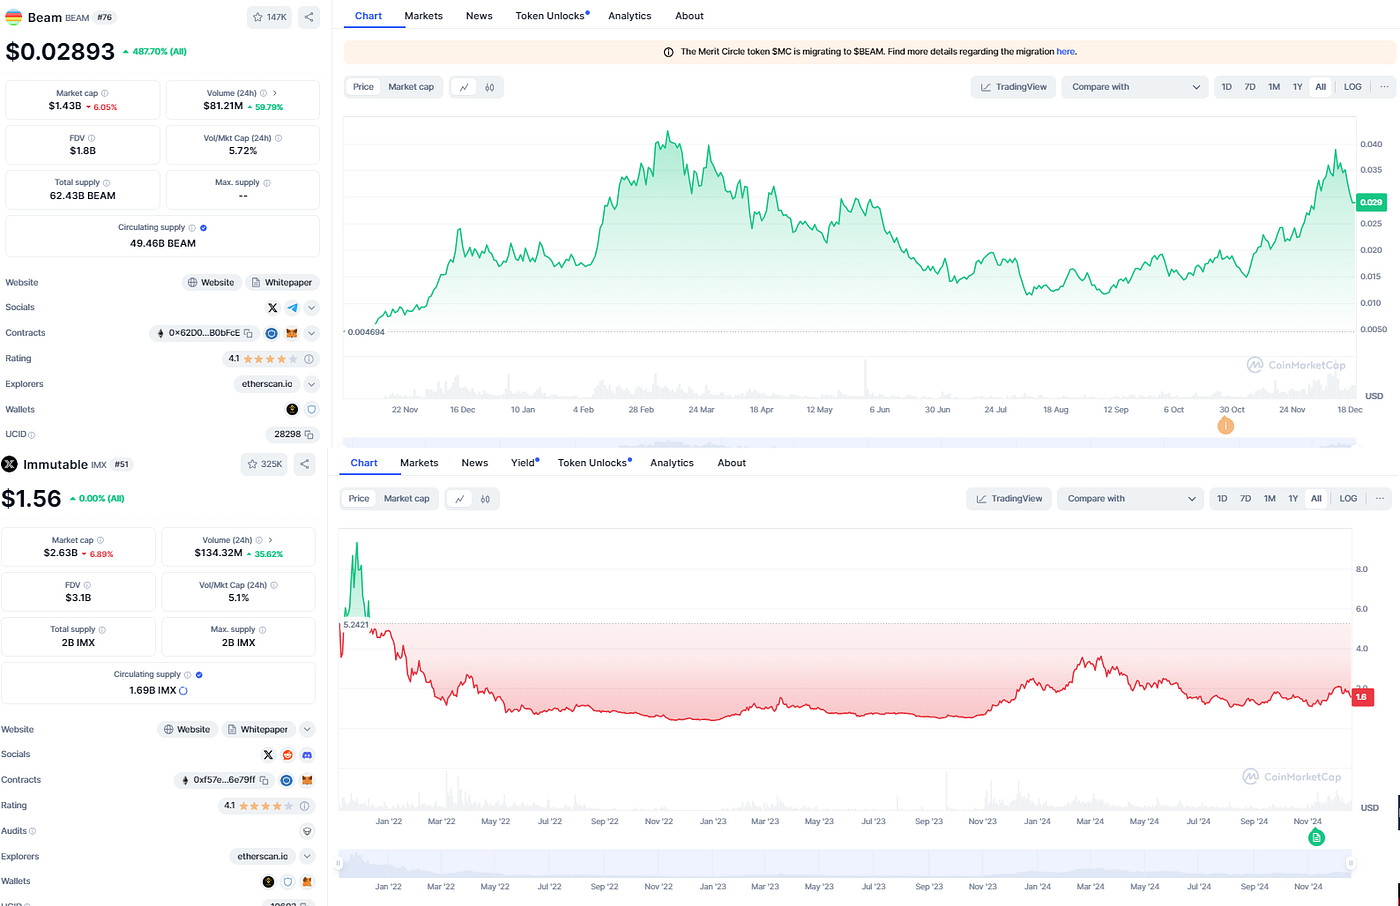Click left handle of Immutable range slider

[339, 863]
